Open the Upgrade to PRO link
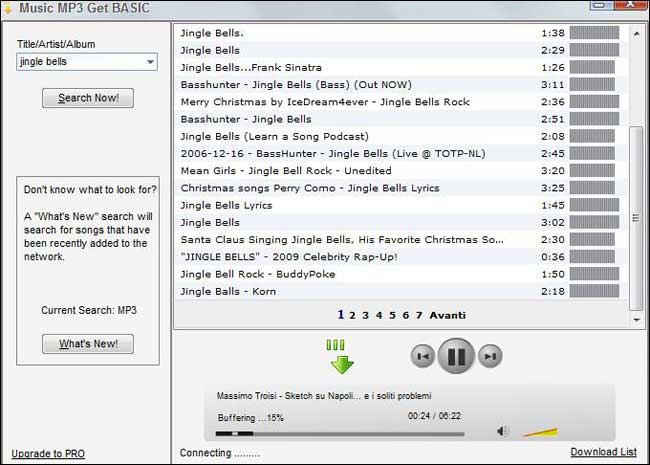650x465 pixels. click(48, 454)
